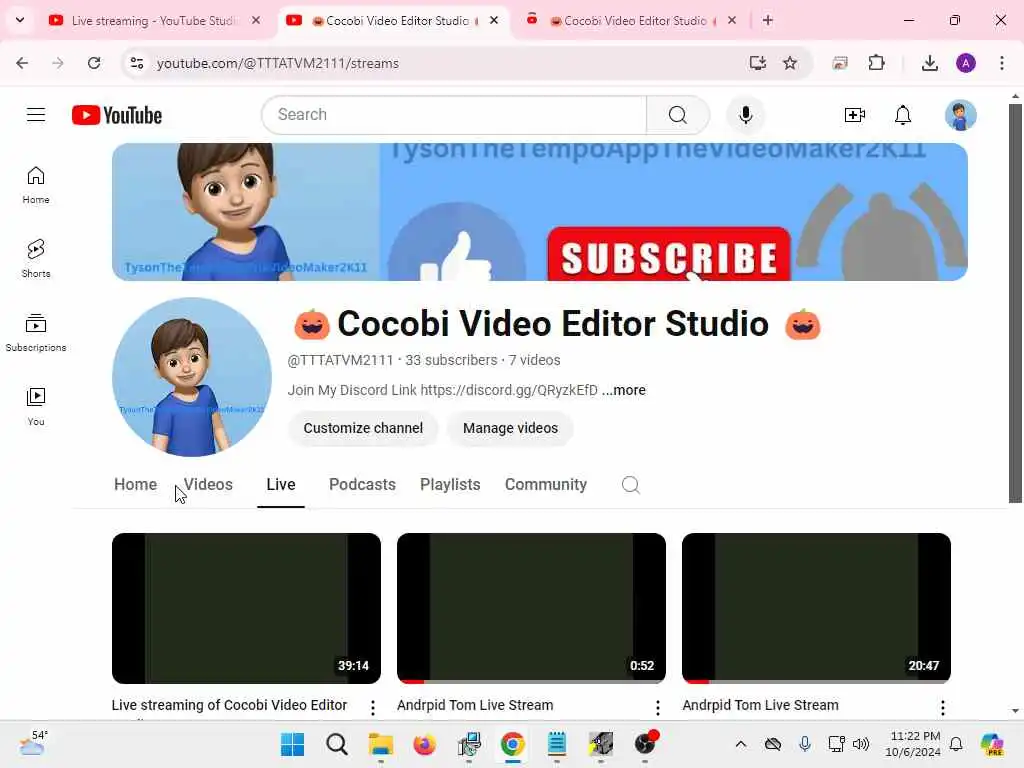Viewport: 1024px width, 768px height.
Task: Close the Live streaming YouTube Studio tab
Action: 256,20
